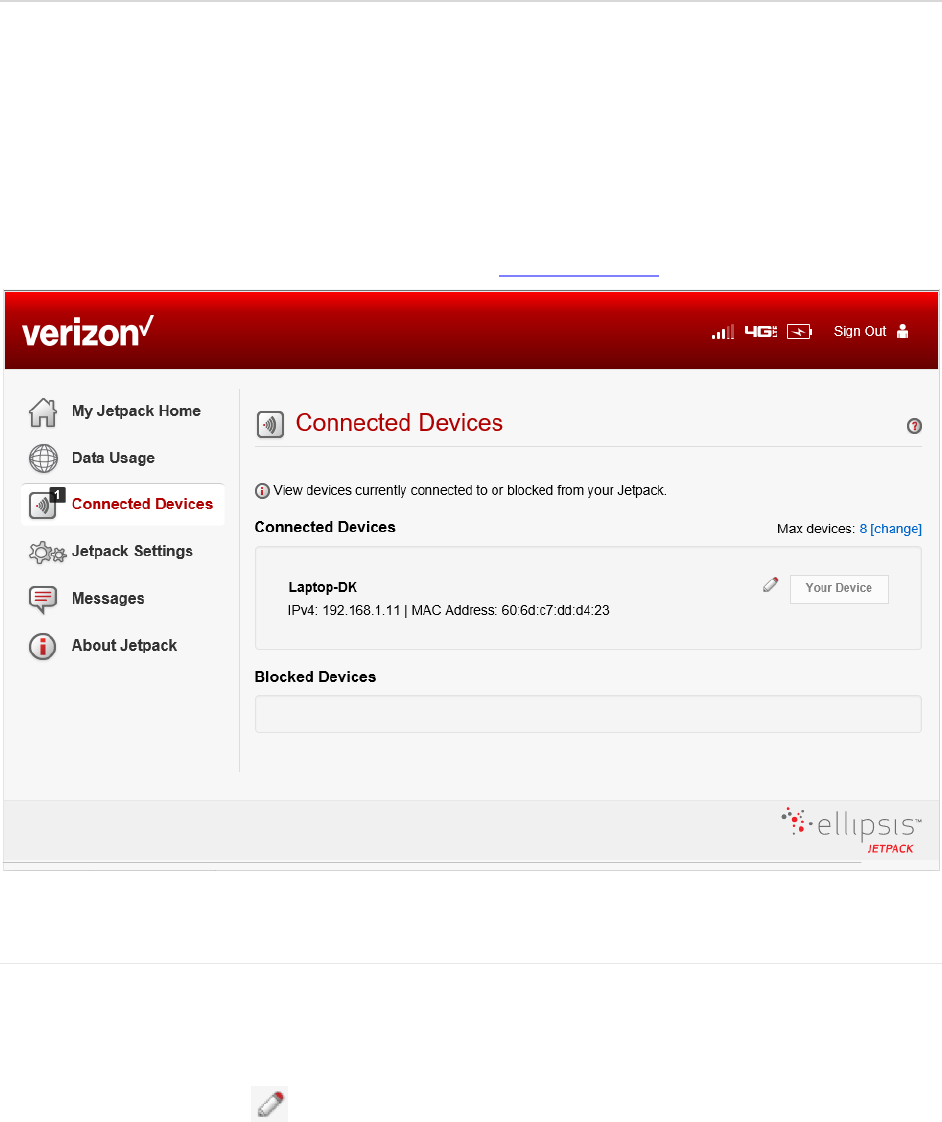Open Jetpack Settings

click(x=132, y=551)
